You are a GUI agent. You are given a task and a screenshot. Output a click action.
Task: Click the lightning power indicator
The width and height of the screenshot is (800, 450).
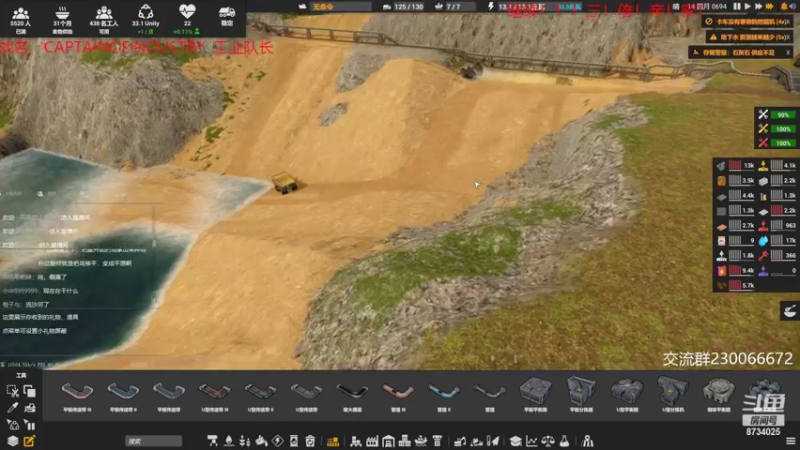(x=490, y=7)
